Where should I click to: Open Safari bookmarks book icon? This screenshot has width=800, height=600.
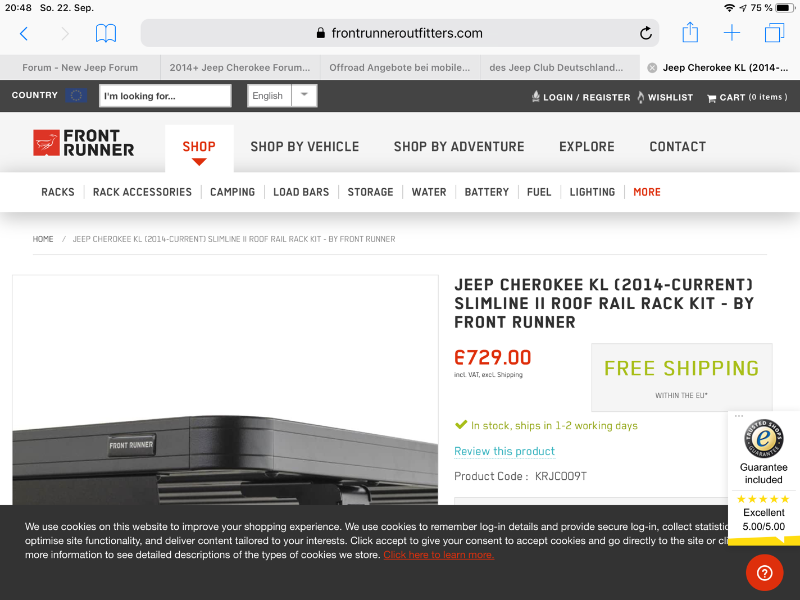coord(106,34)
